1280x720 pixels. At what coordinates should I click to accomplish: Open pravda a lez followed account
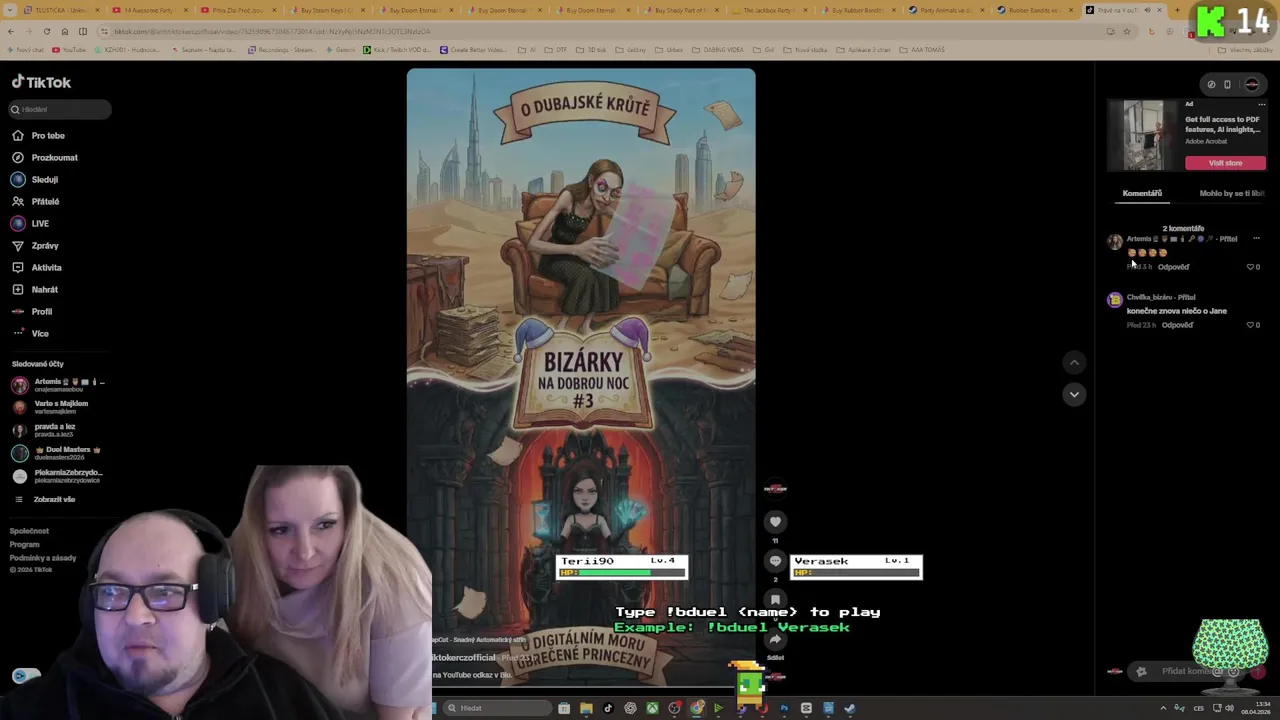(x=43, y=430)
